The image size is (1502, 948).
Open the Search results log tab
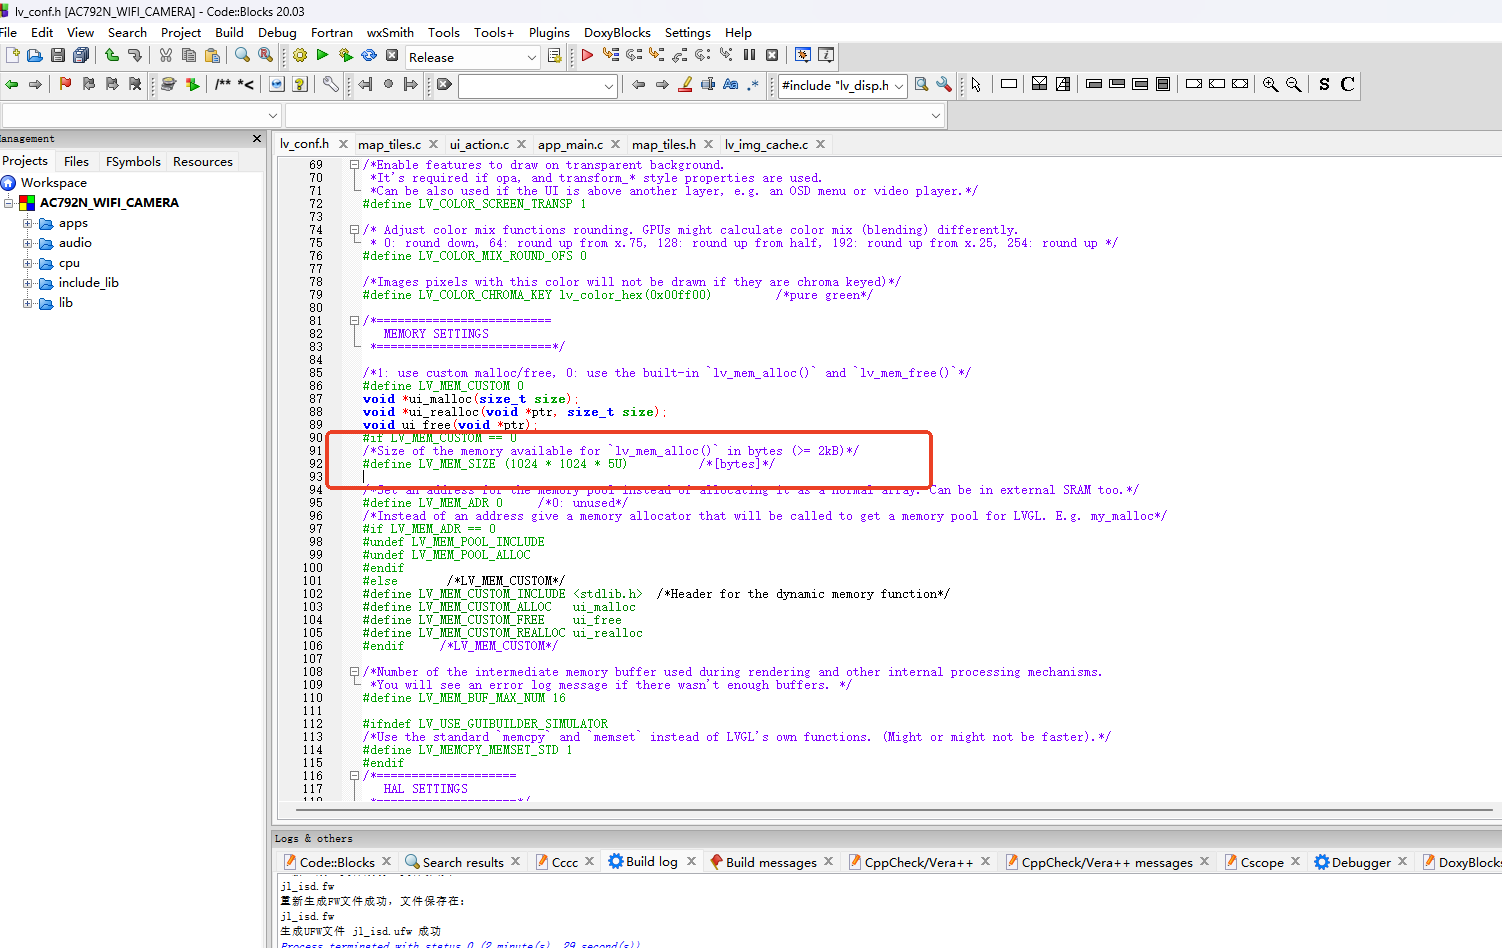tap(462, 862)
